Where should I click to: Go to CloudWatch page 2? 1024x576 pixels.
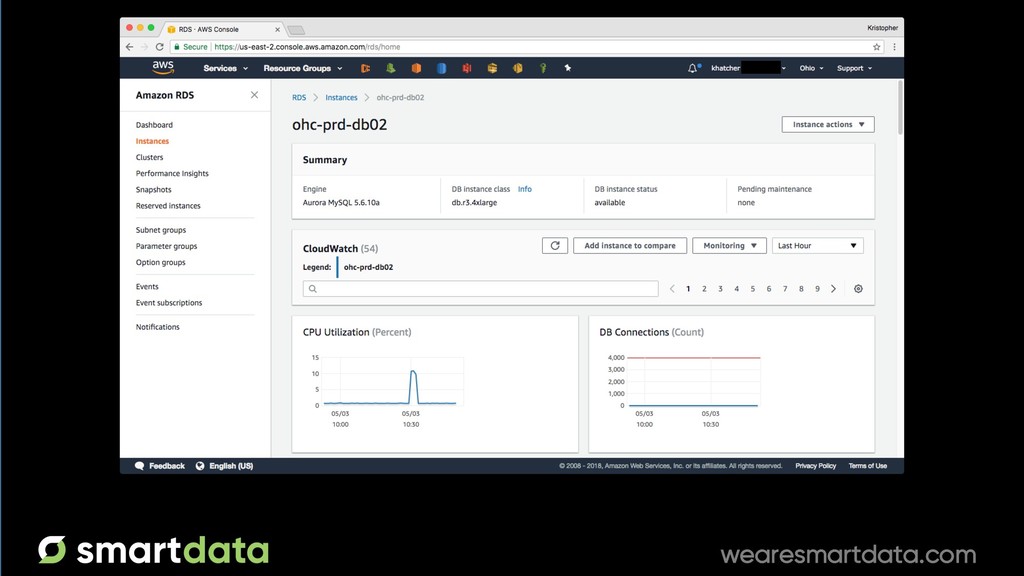click(704, 289)
